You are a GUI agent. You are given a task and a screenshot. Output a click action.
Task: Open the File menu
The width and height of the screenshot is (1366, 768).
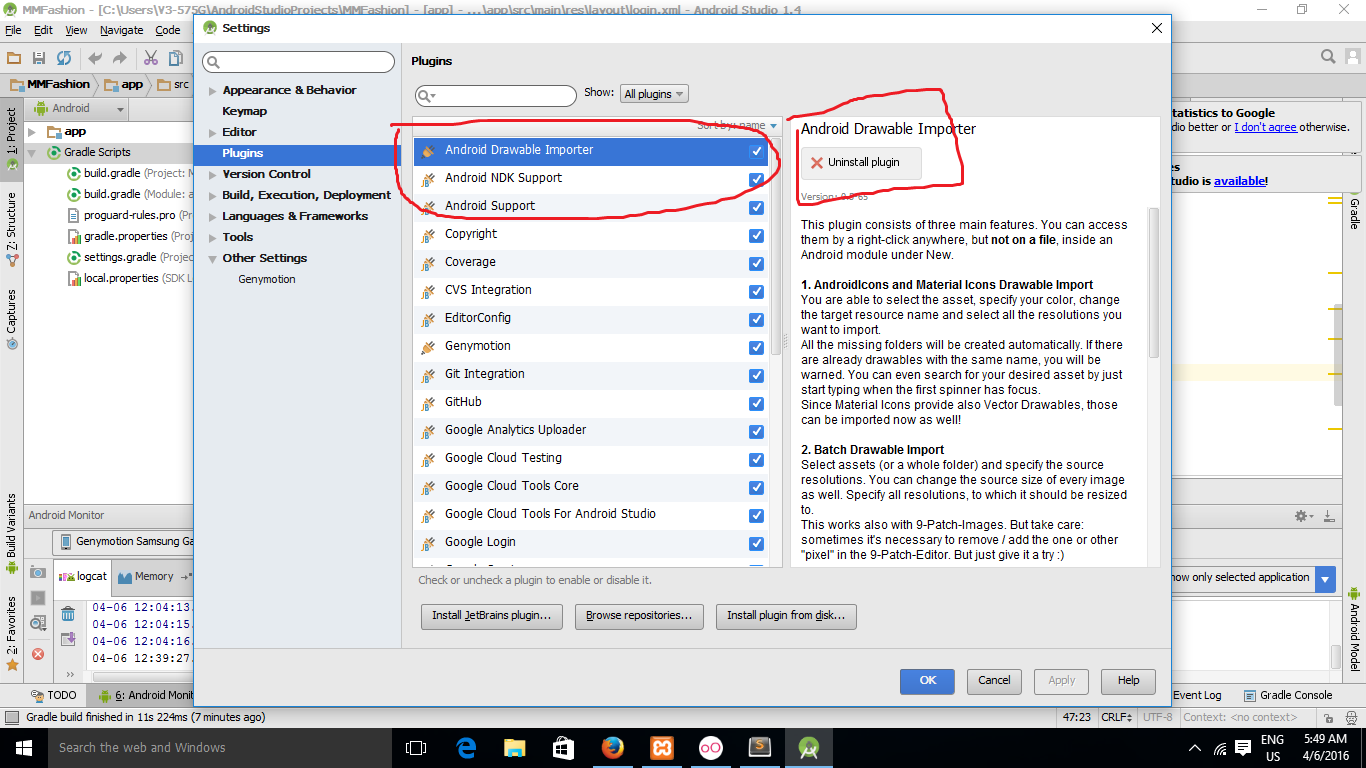click(13, 30)
